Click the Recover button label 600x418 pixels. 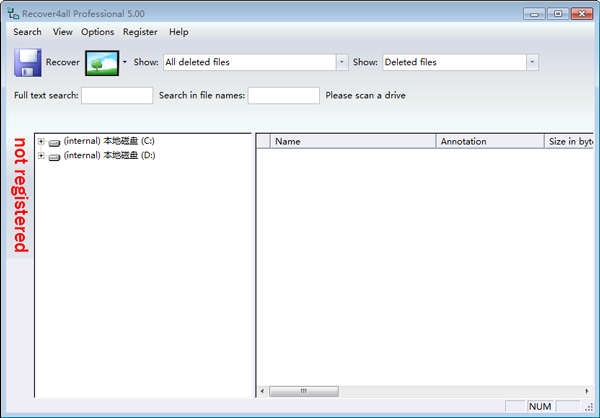(x=63, y=62)
